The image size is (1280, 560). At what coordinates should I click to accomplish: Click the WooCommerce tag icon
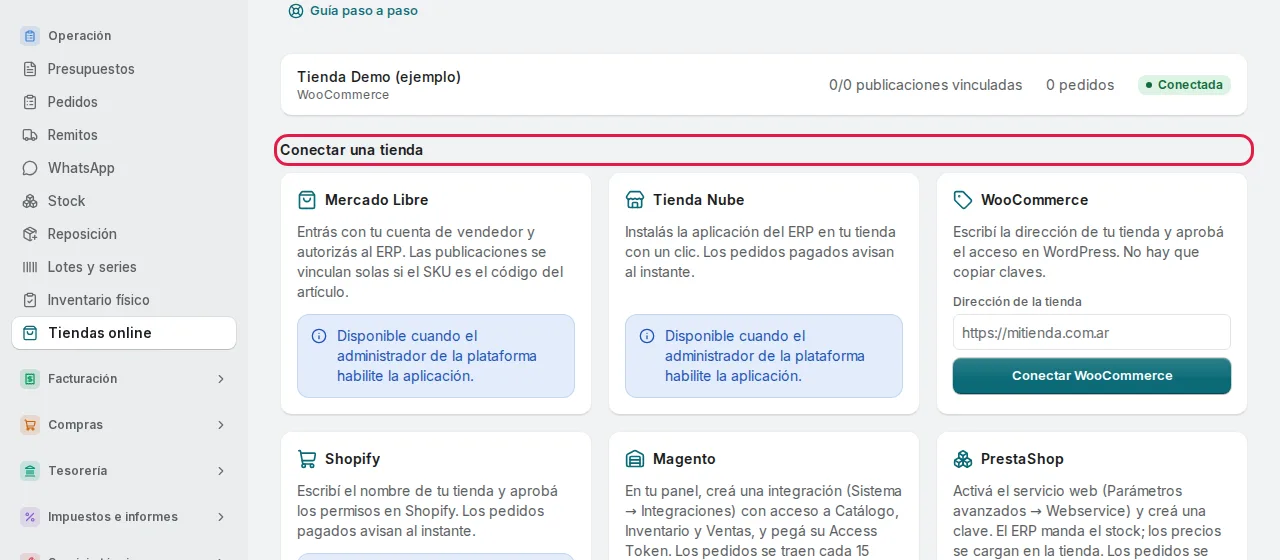coord(963,200)
